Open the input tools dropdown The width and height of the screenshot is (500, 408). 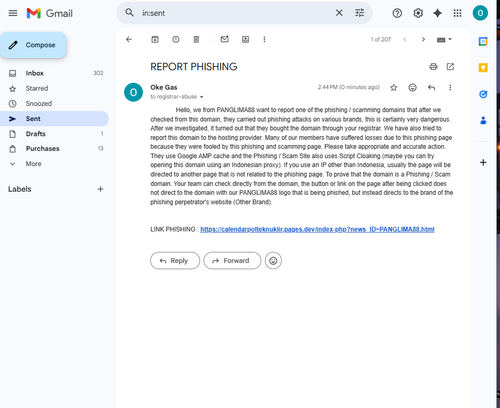(x=444, y=40)
